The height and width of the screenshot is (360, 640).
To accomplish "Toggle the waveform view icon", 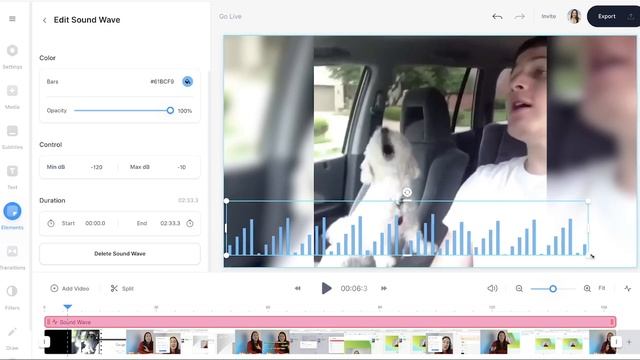I will (x=628, y=289).
